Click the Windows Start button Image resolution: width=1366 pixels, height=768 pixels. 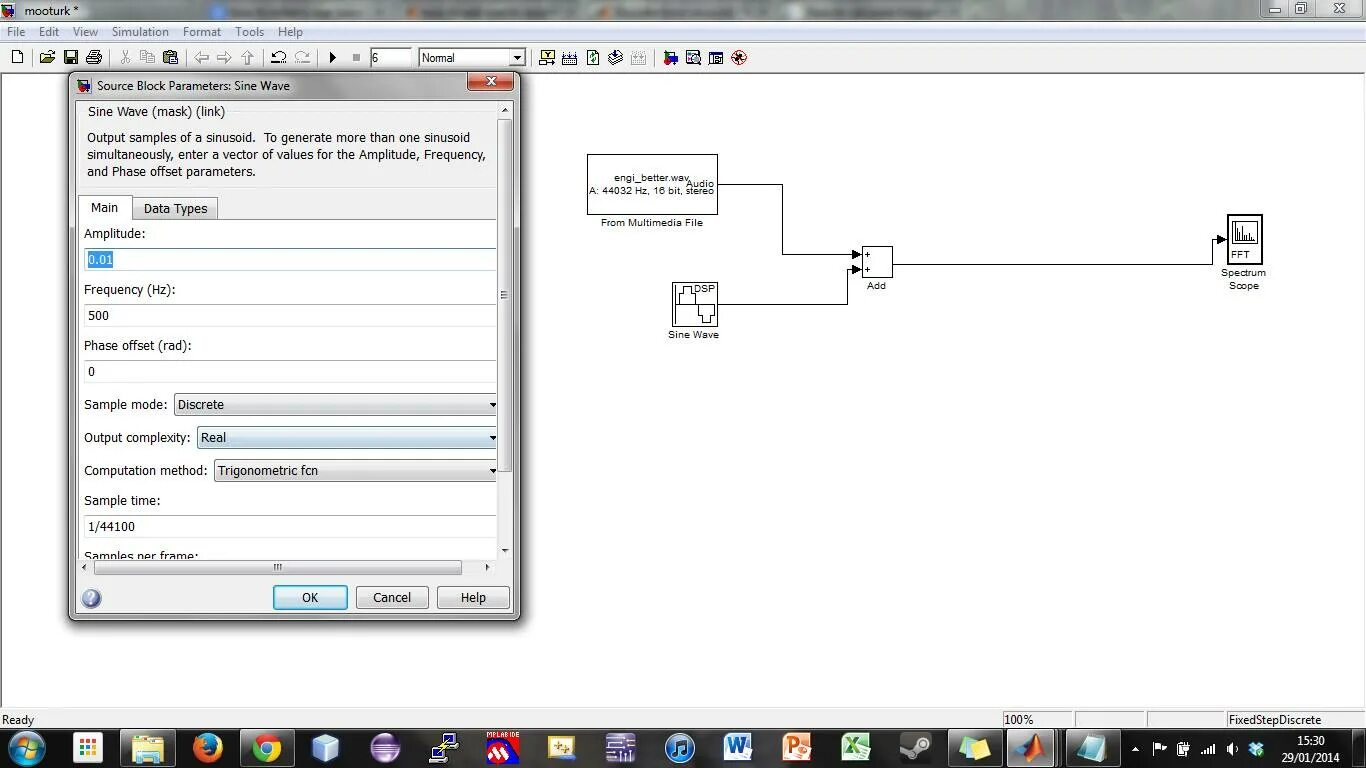[x=26, y=747]
